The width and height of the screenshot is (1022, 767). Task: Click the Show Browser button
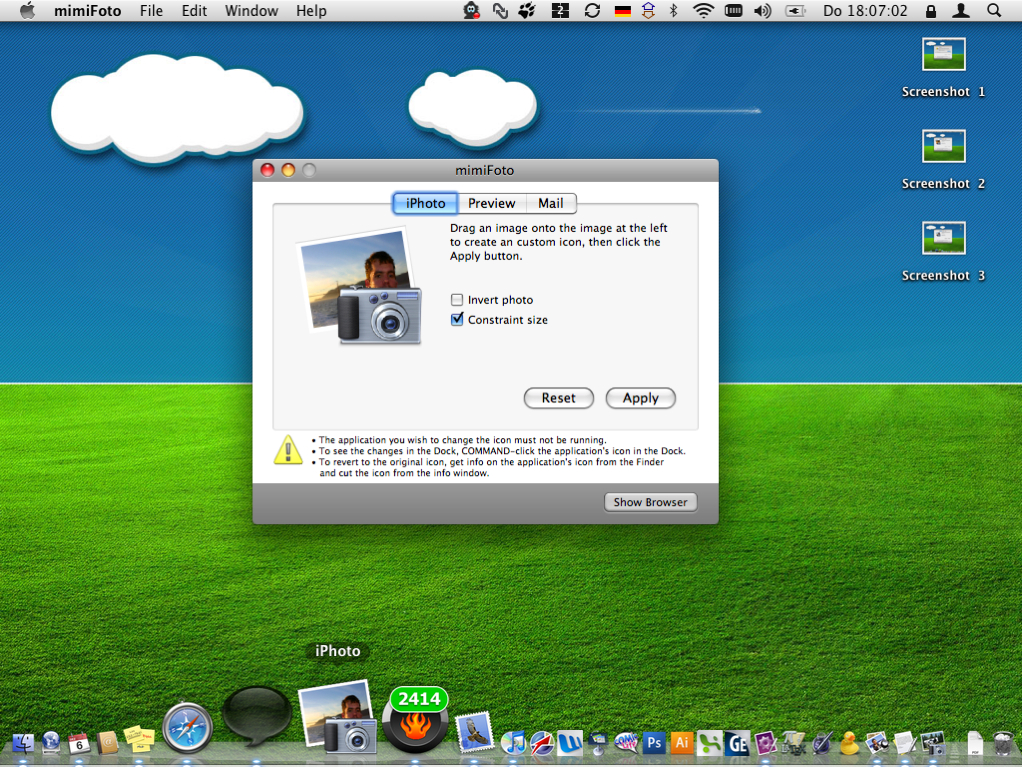[650, 502]
